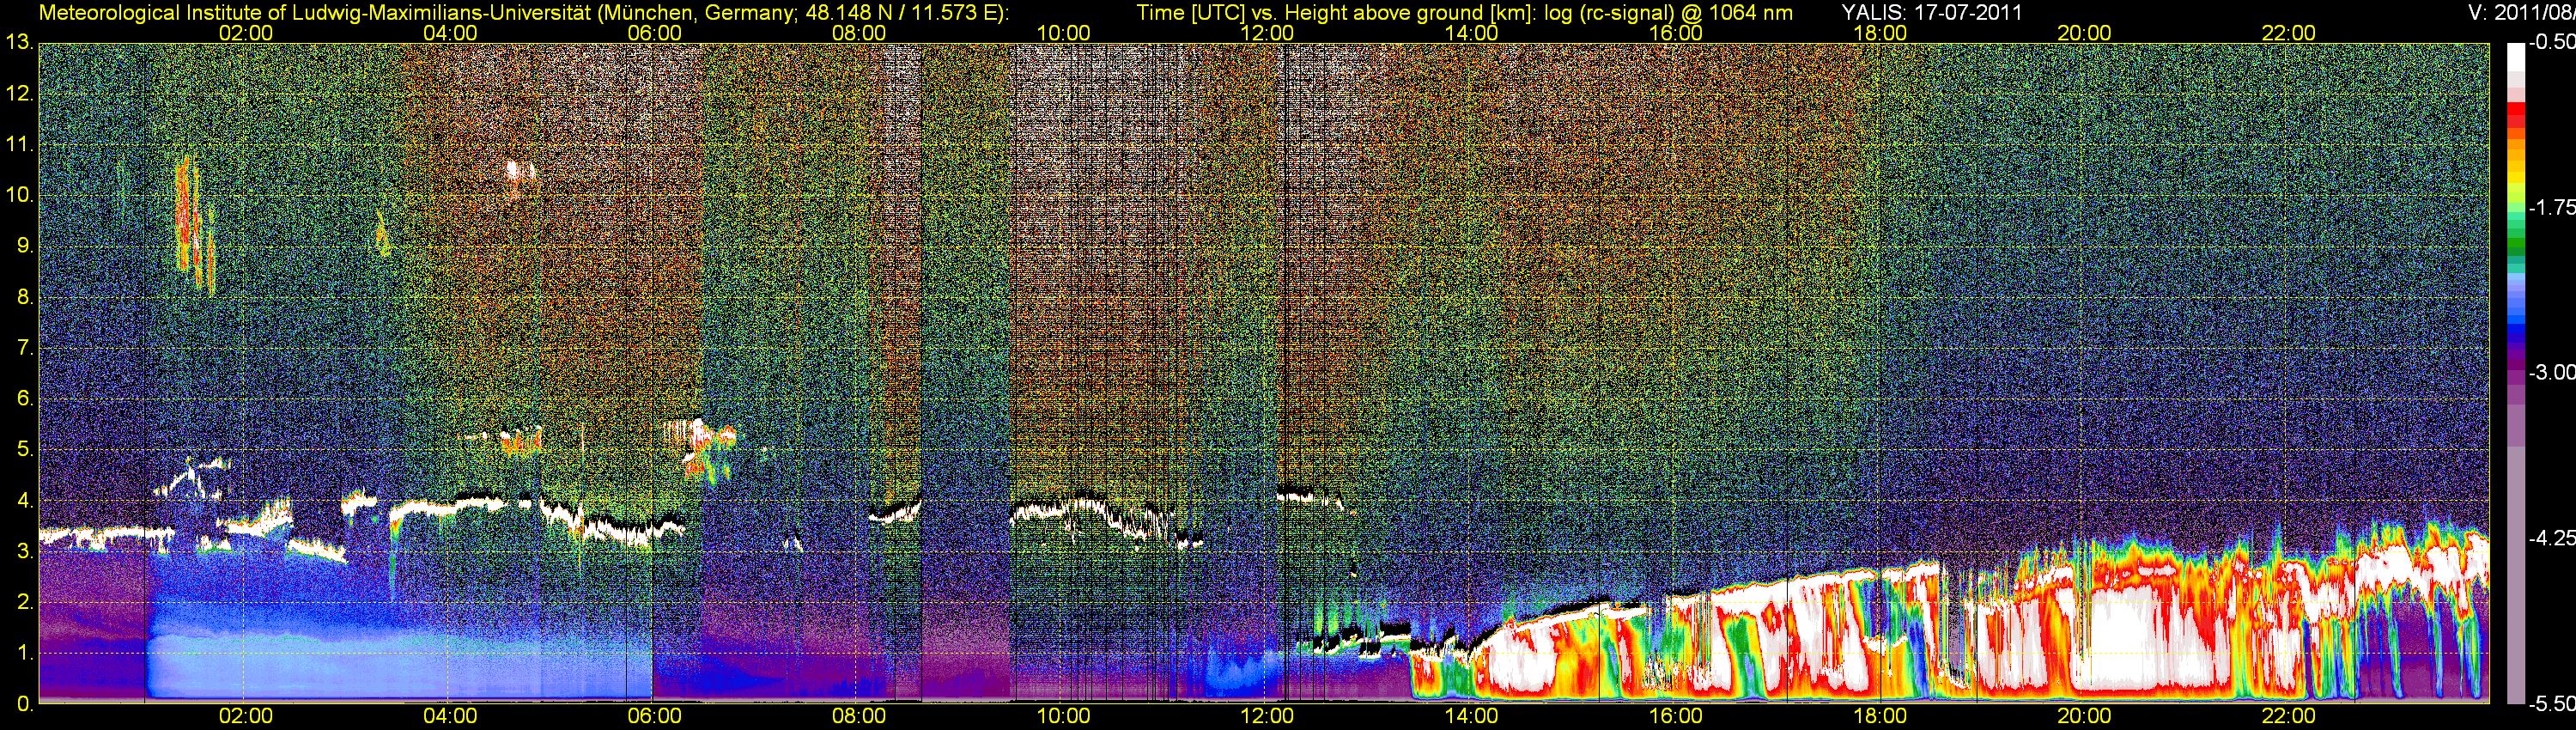Click the '02:00' label on the top time axis
The height and width of the screenshot is (730, 2576).
tap(246, 33)
